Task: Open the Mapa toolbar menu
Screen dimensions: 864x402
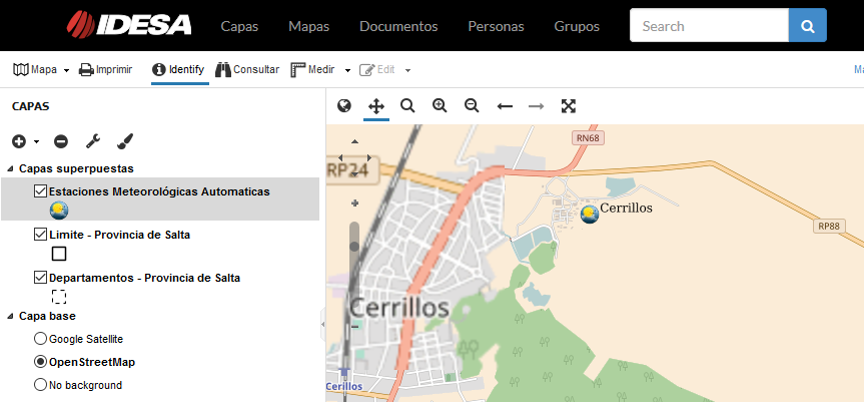Action: [35, 70]
